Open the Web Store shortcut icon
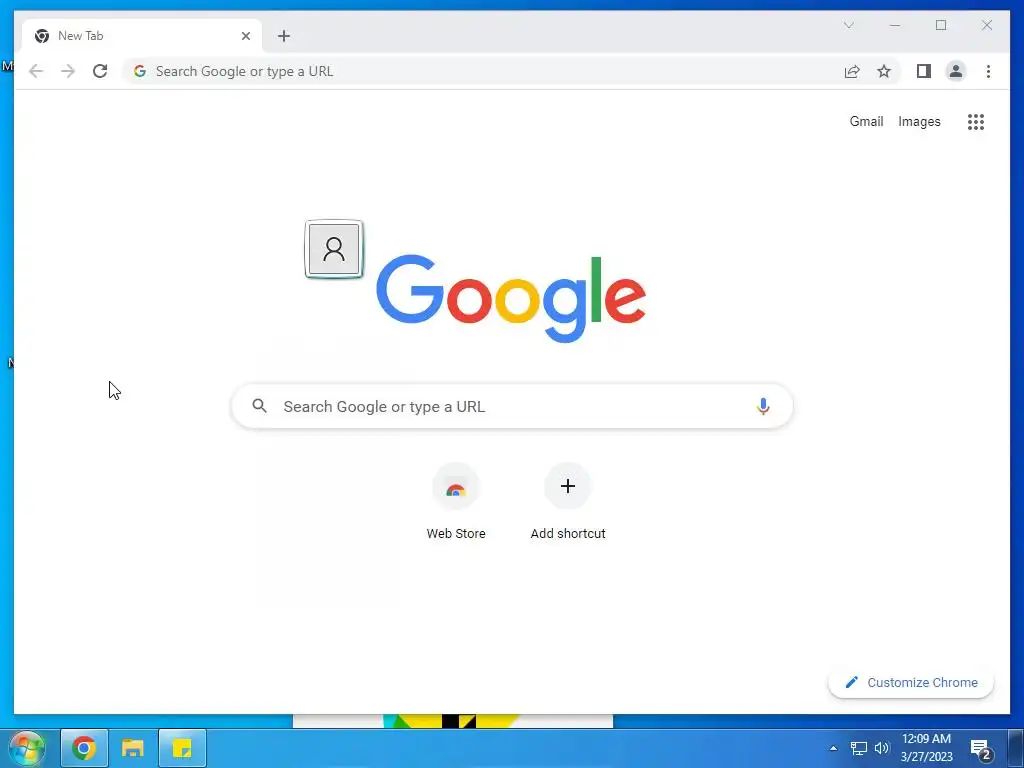 click(x=456, y=487)
